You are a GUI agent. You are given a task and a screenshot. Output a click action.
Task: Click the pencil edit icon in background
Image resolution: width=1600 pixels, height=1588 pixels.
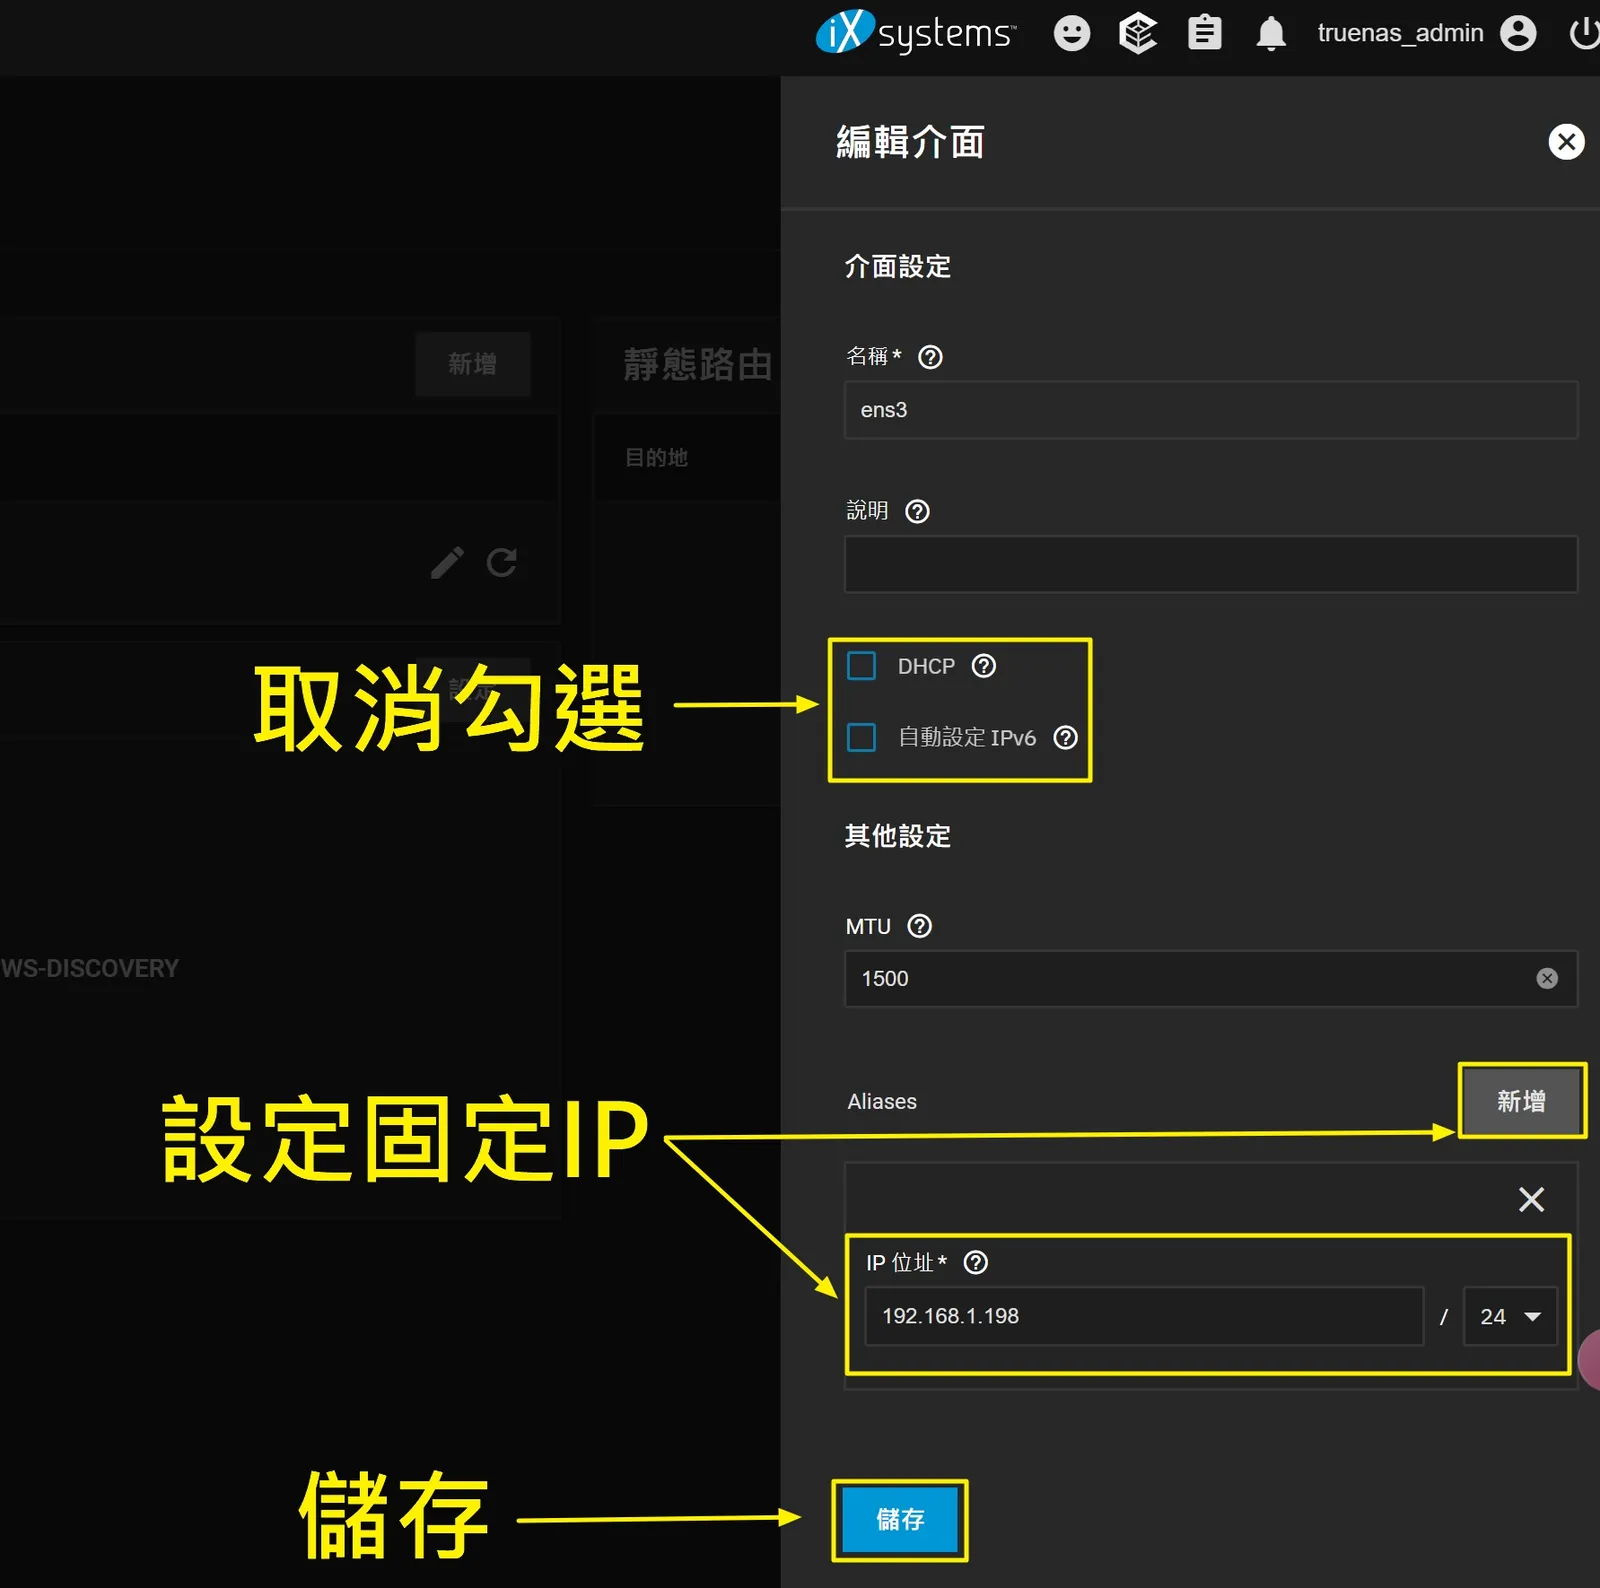[x=447, y=563]
